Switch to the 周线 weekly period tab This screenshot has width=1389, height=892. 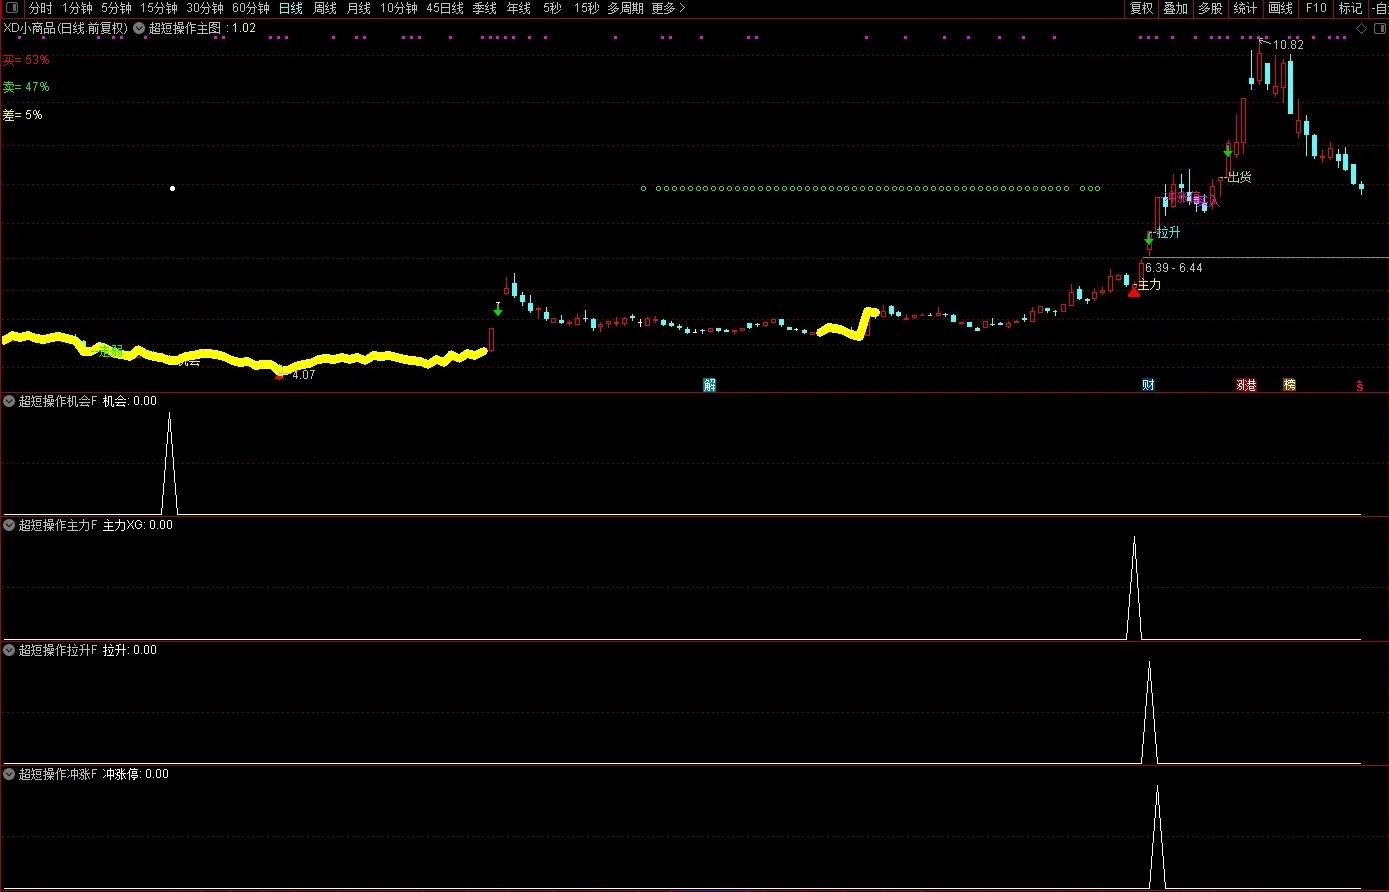[x=324, y=8]
